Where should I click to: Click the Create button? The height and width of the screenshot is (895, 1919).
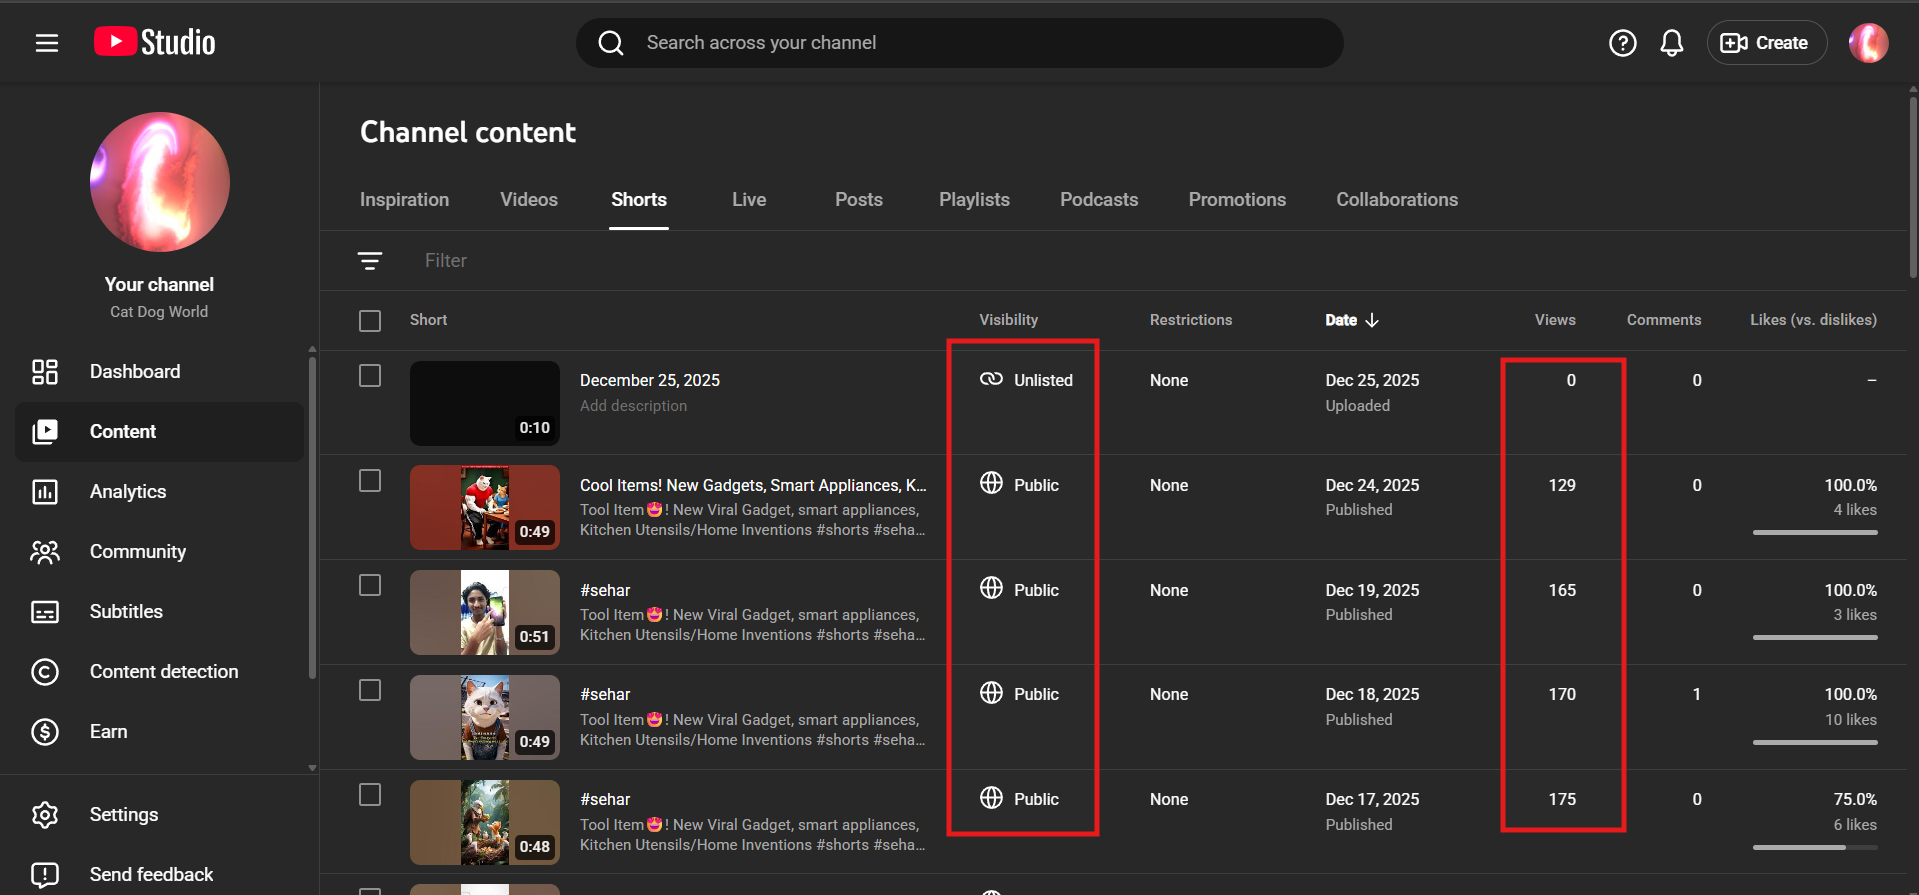tap(1766, 43)
